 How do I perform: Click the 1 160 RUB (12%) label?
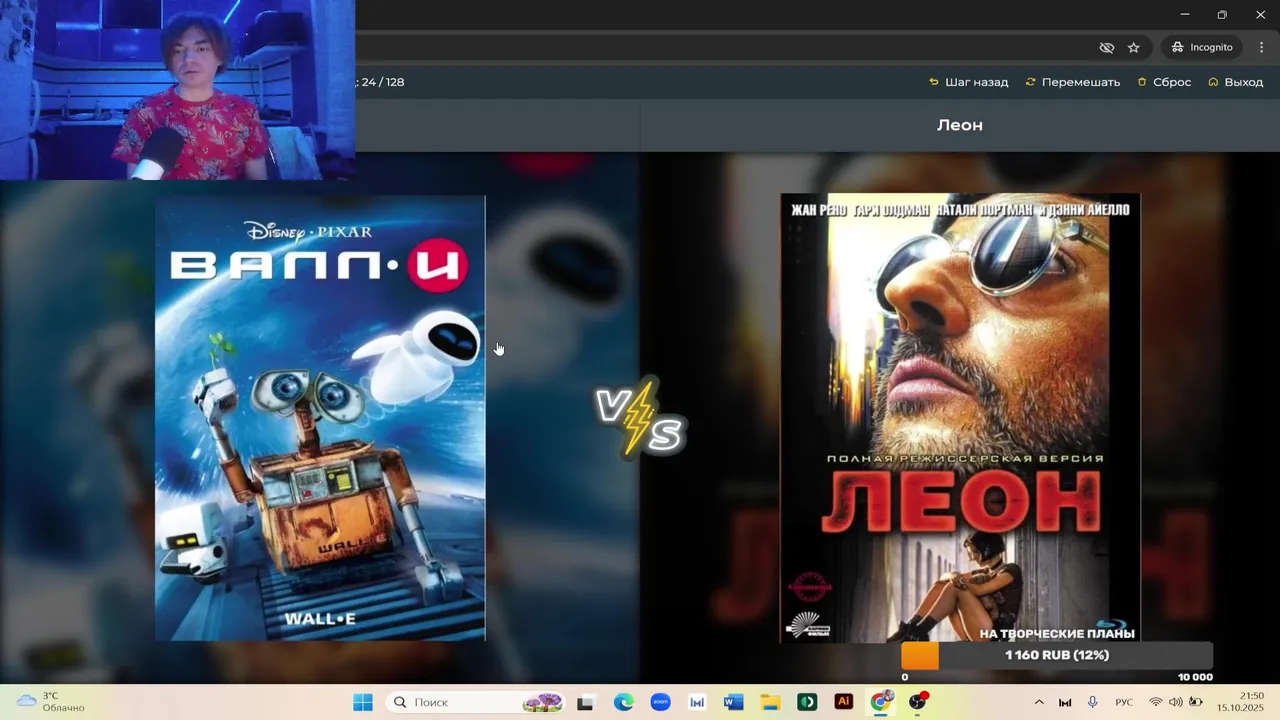click(x=1057, y=655)
